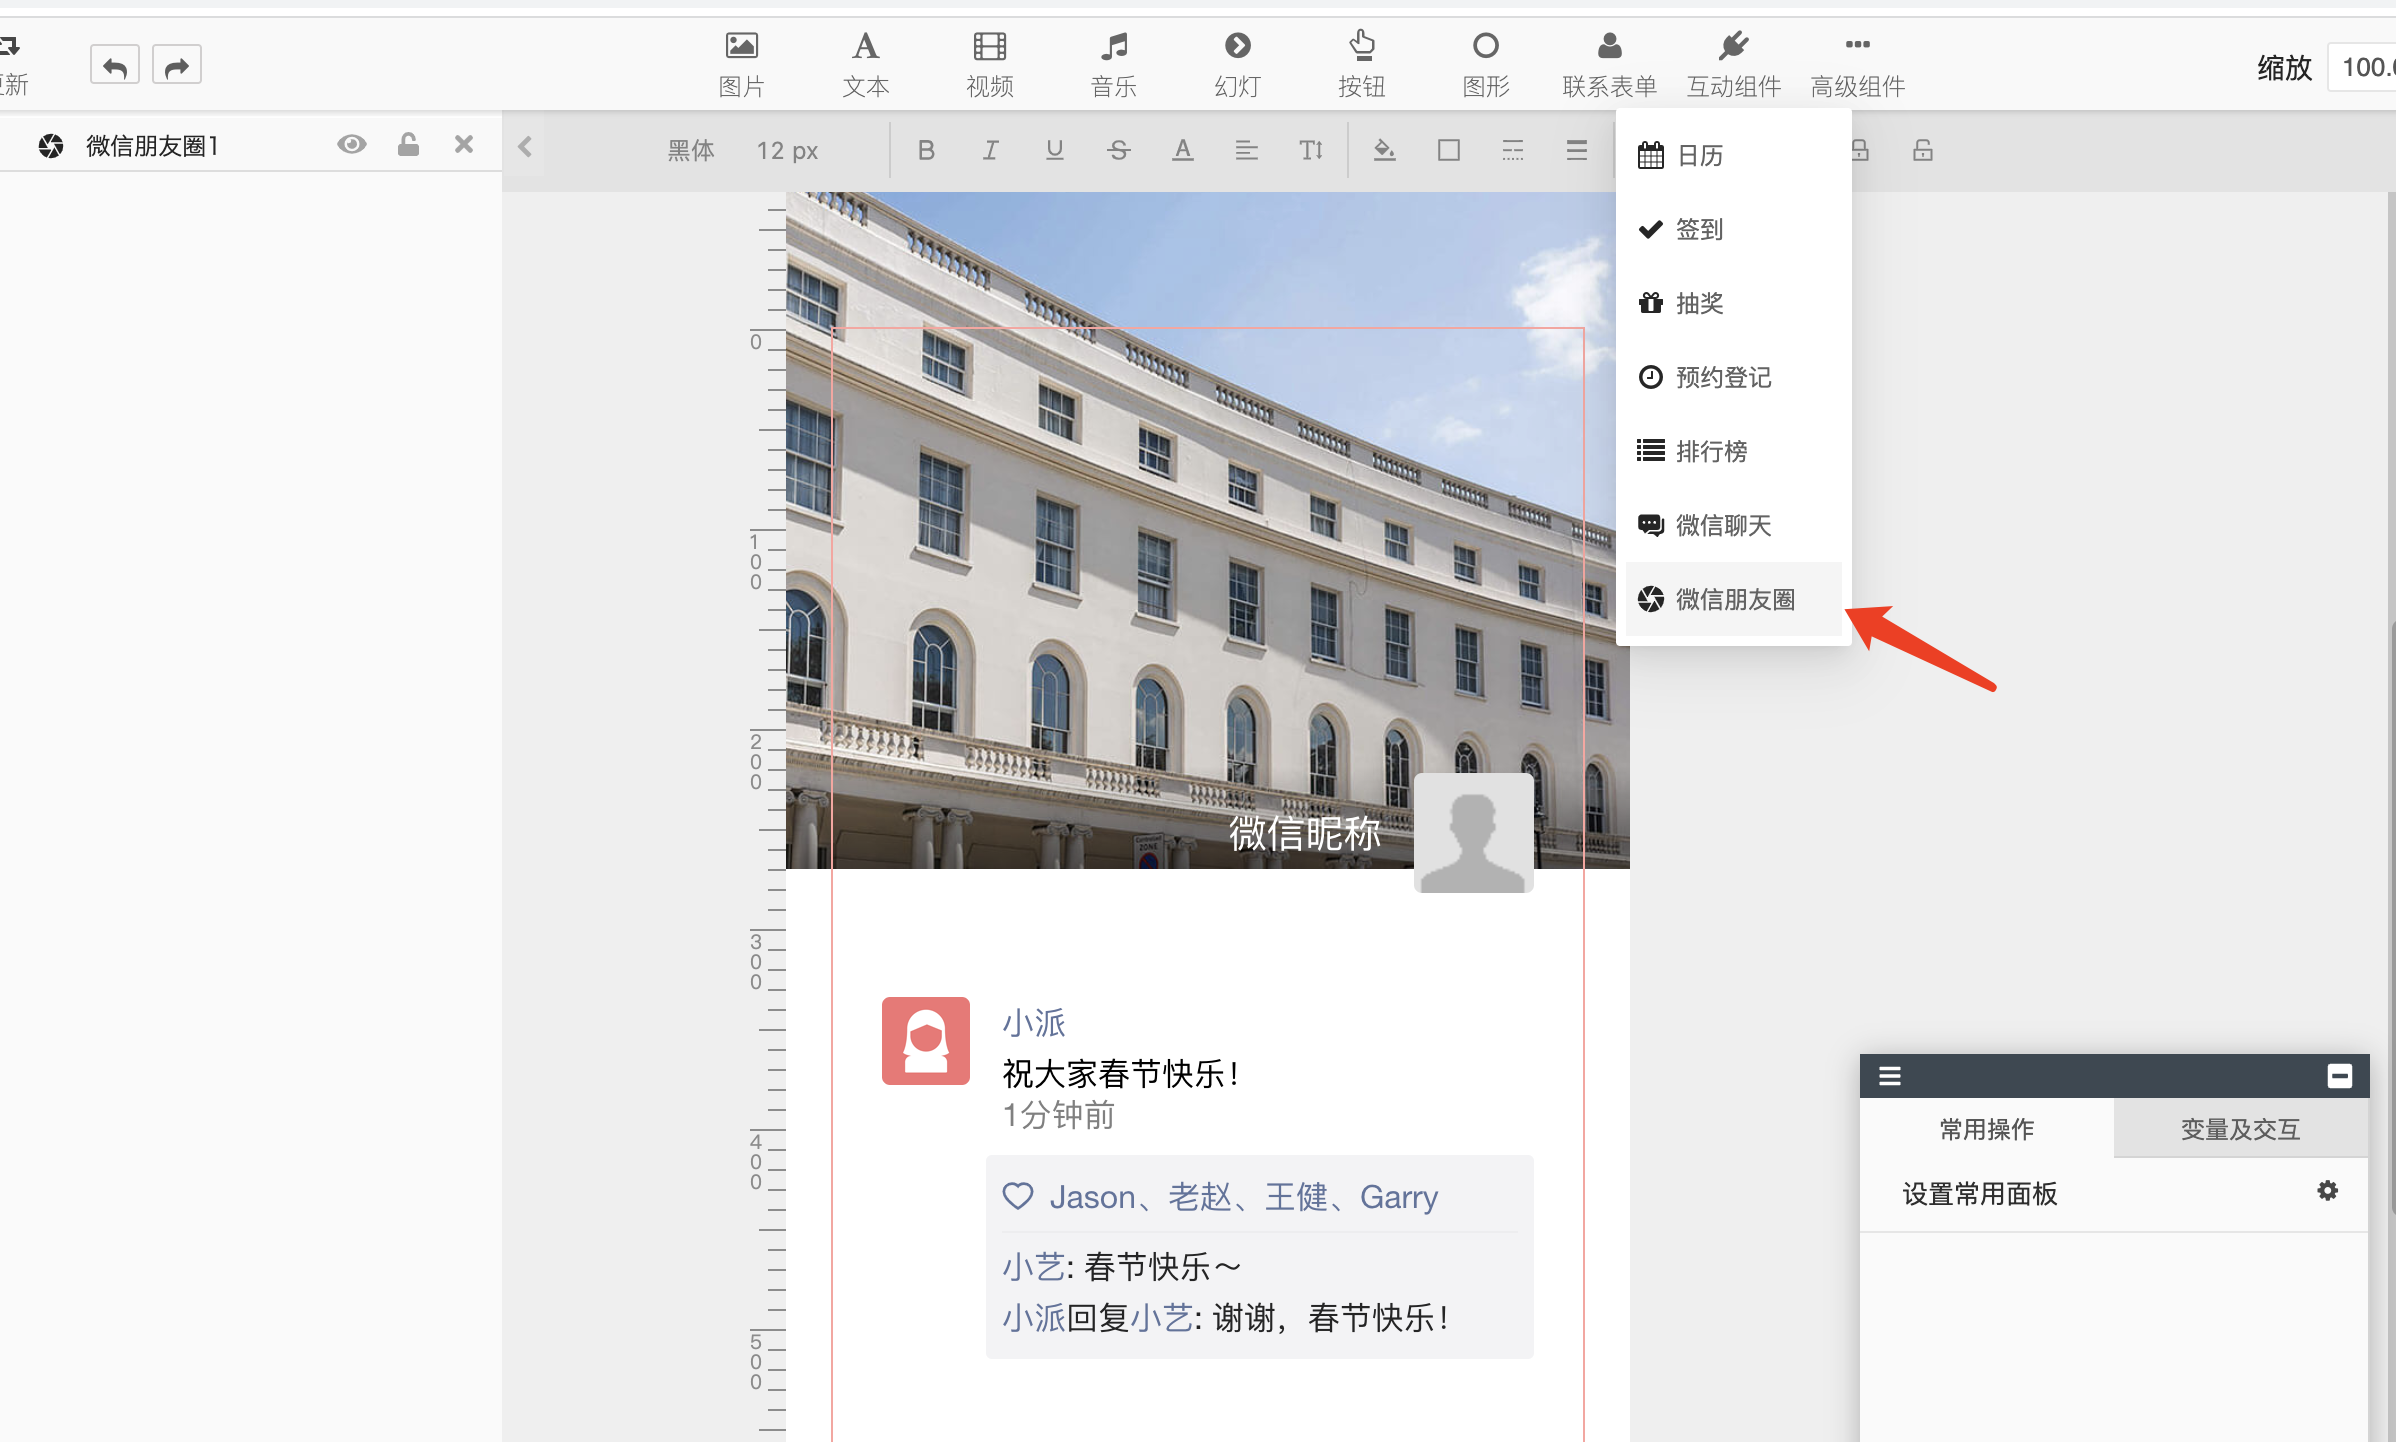Toggle lock on 微信朋友圈1 layer
Image resolution: width=2396 pixels, height=1442 pixels.
(x=408, y=145)
